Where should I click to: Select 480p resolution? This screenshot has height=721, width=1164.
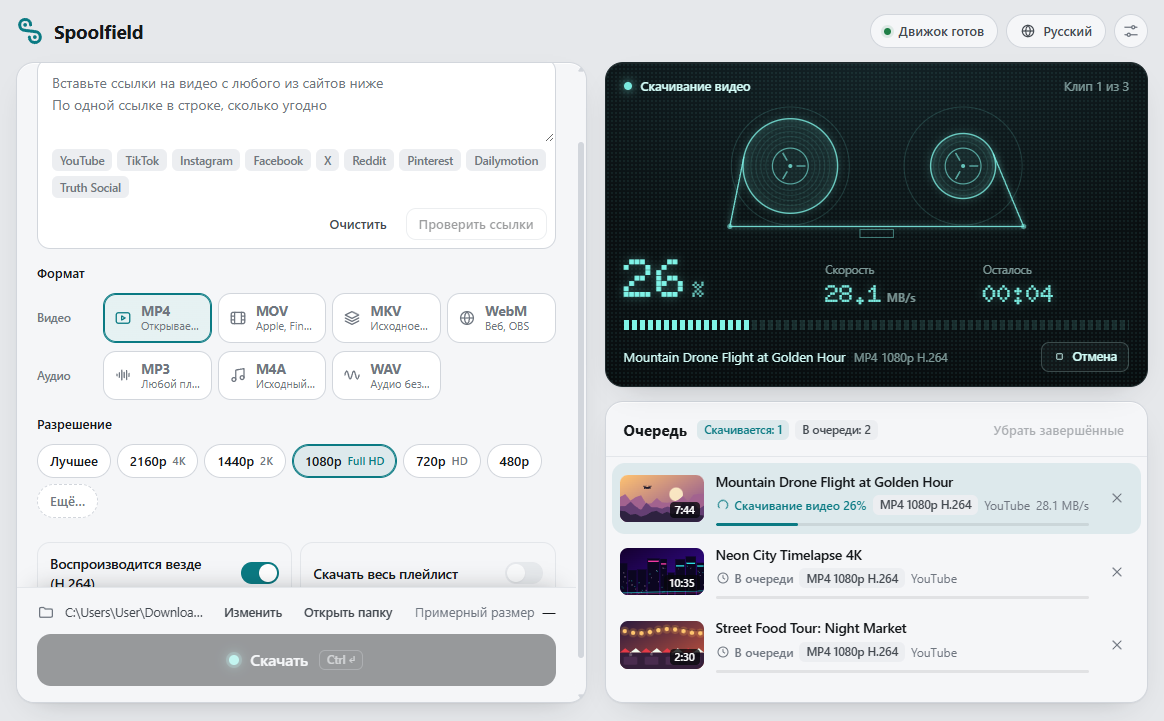(x=514, y=461)
